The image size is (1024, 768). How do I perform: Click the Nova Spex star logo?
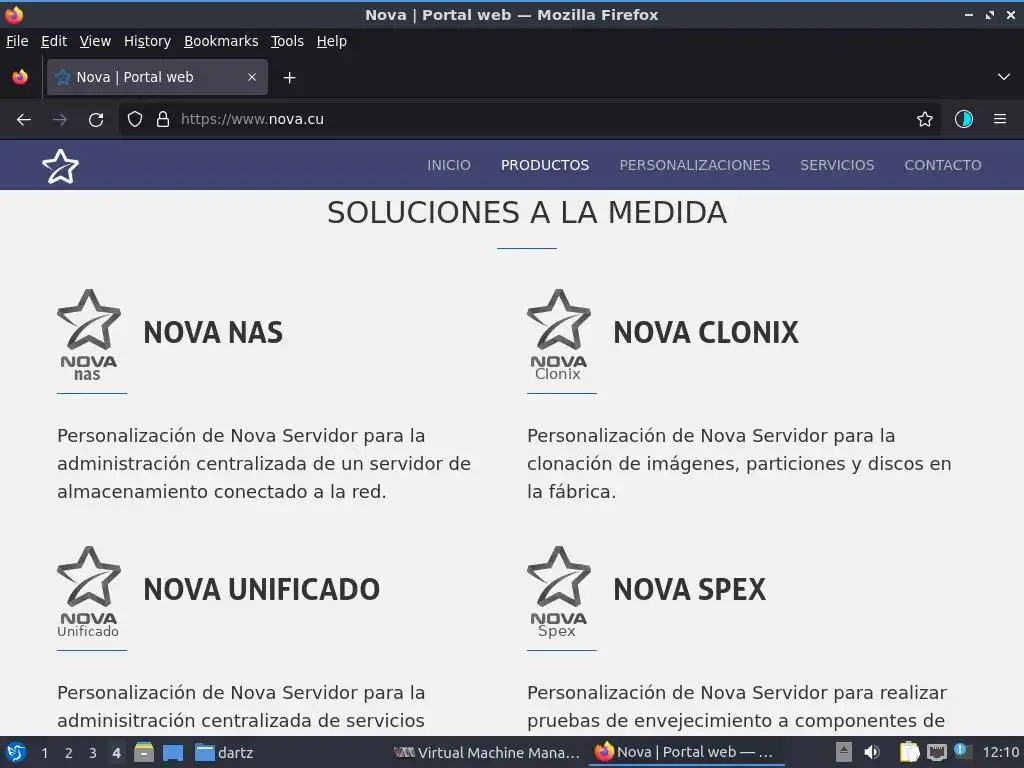click(x=559, y=592)
